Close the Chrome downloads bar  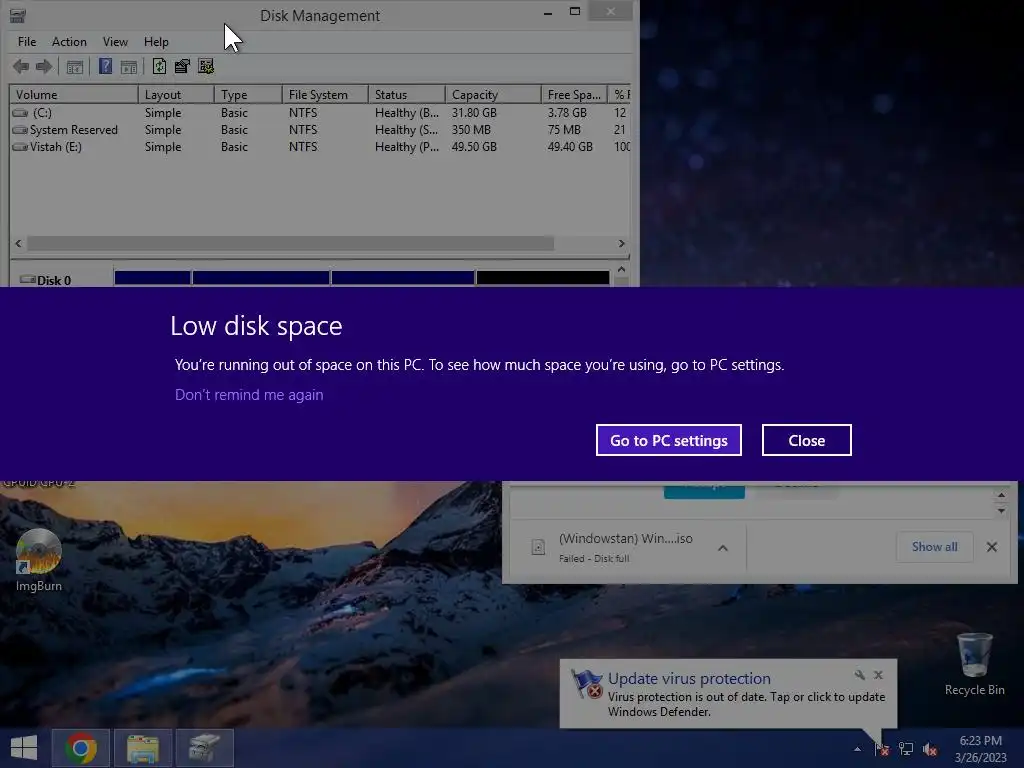pos(992,547)
